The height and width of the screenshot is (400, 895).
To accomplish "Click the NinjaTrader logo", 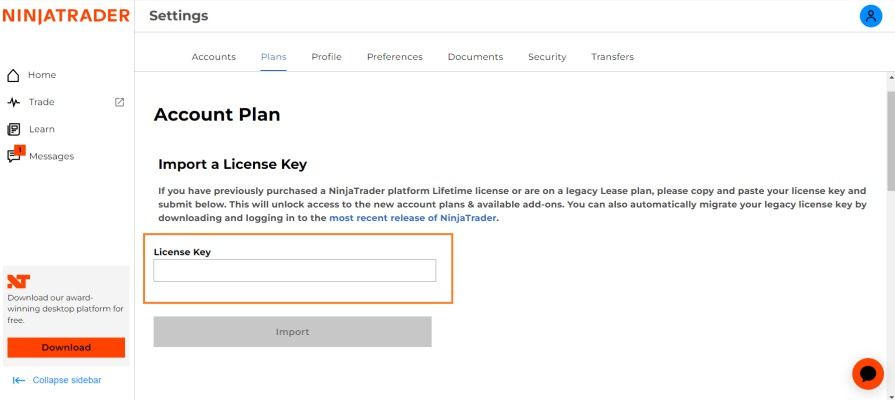I will (x=66, y=16).
